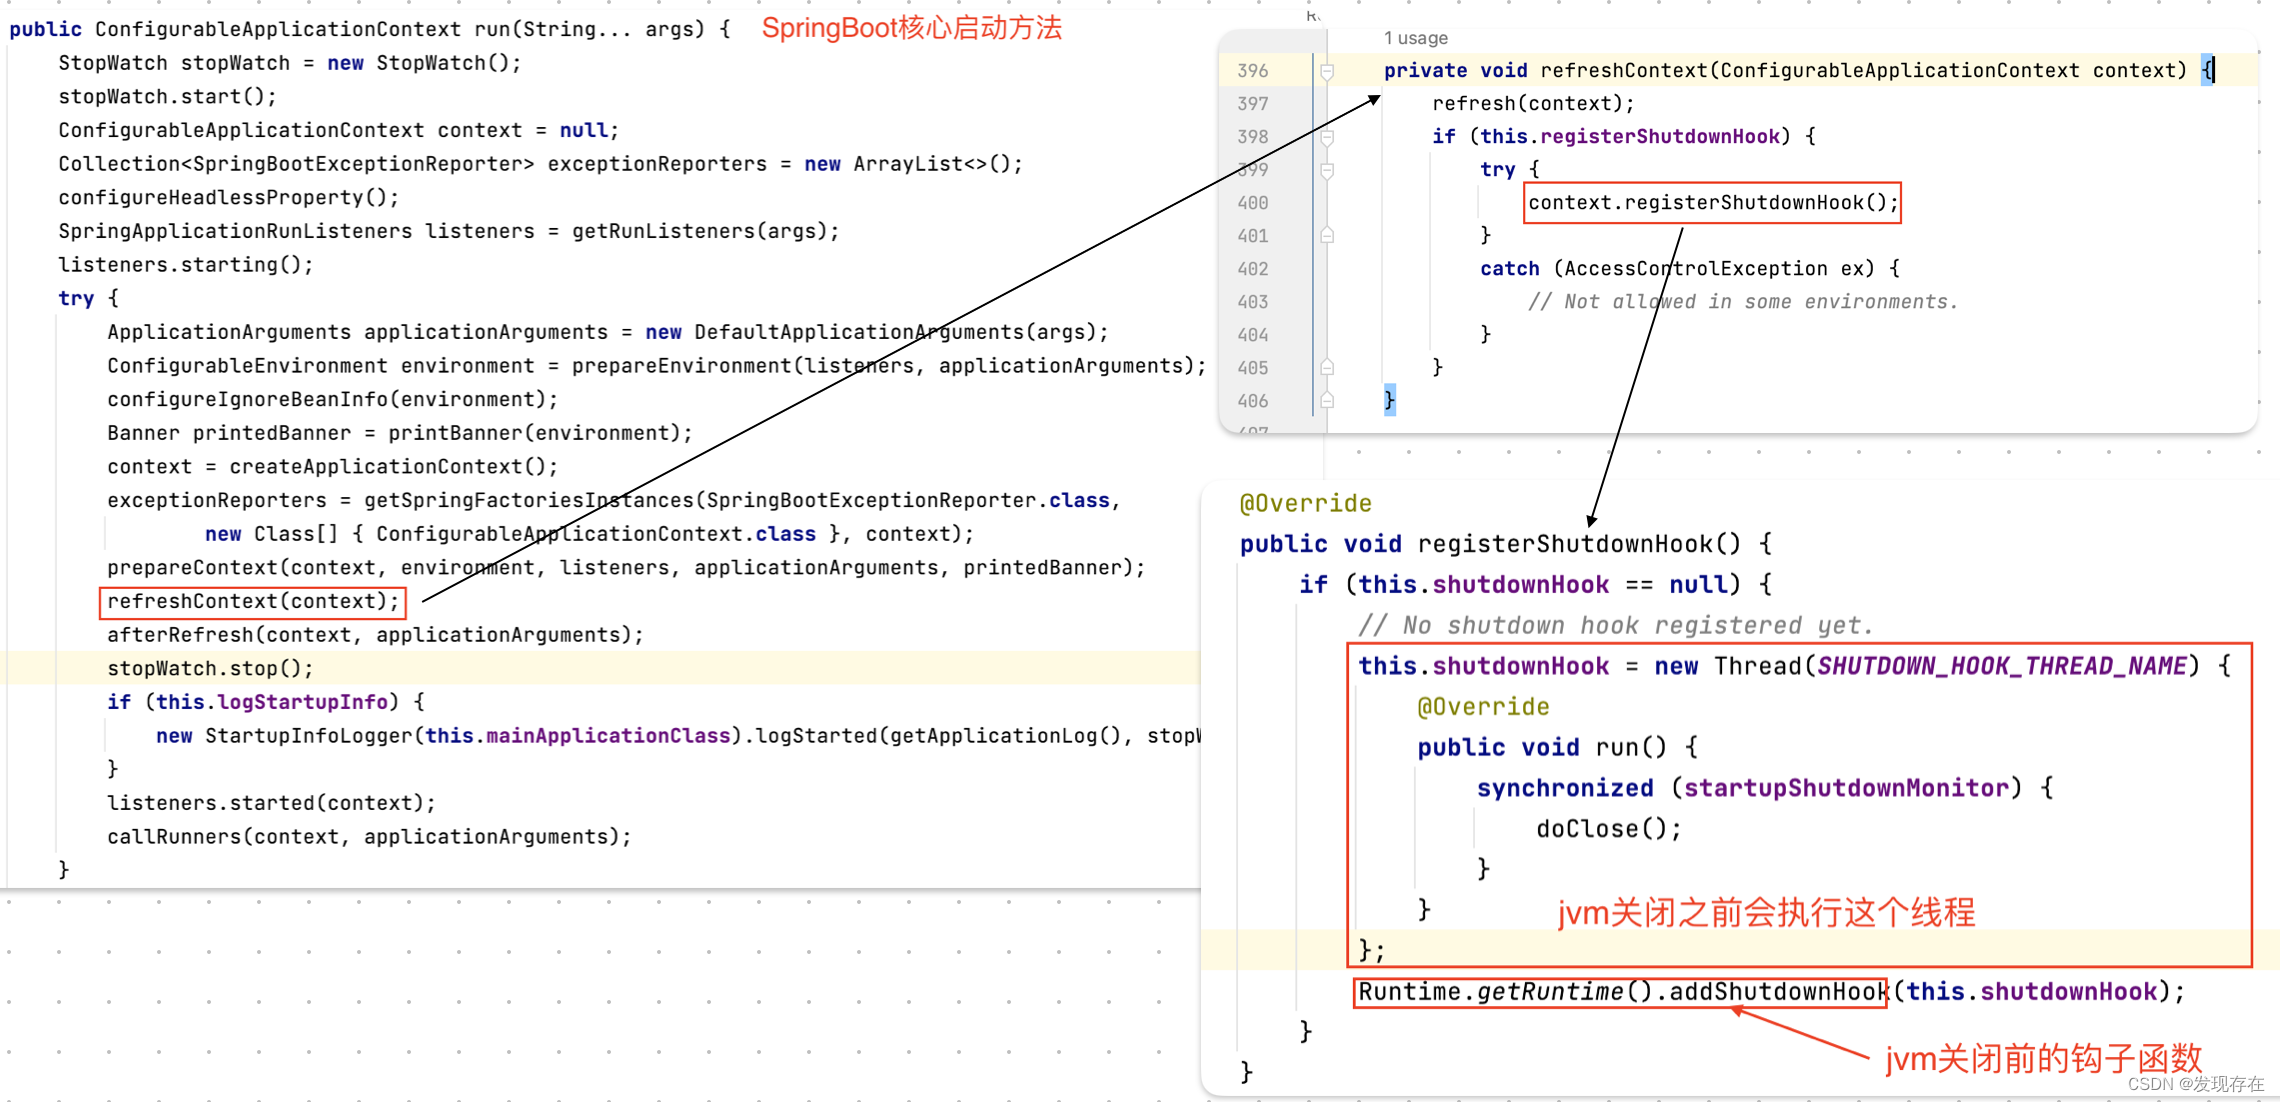Toggle the fold end marker at line 406
Image resolution: width=2280 pixels, height=1102 pixels.
pos(1327,401)
